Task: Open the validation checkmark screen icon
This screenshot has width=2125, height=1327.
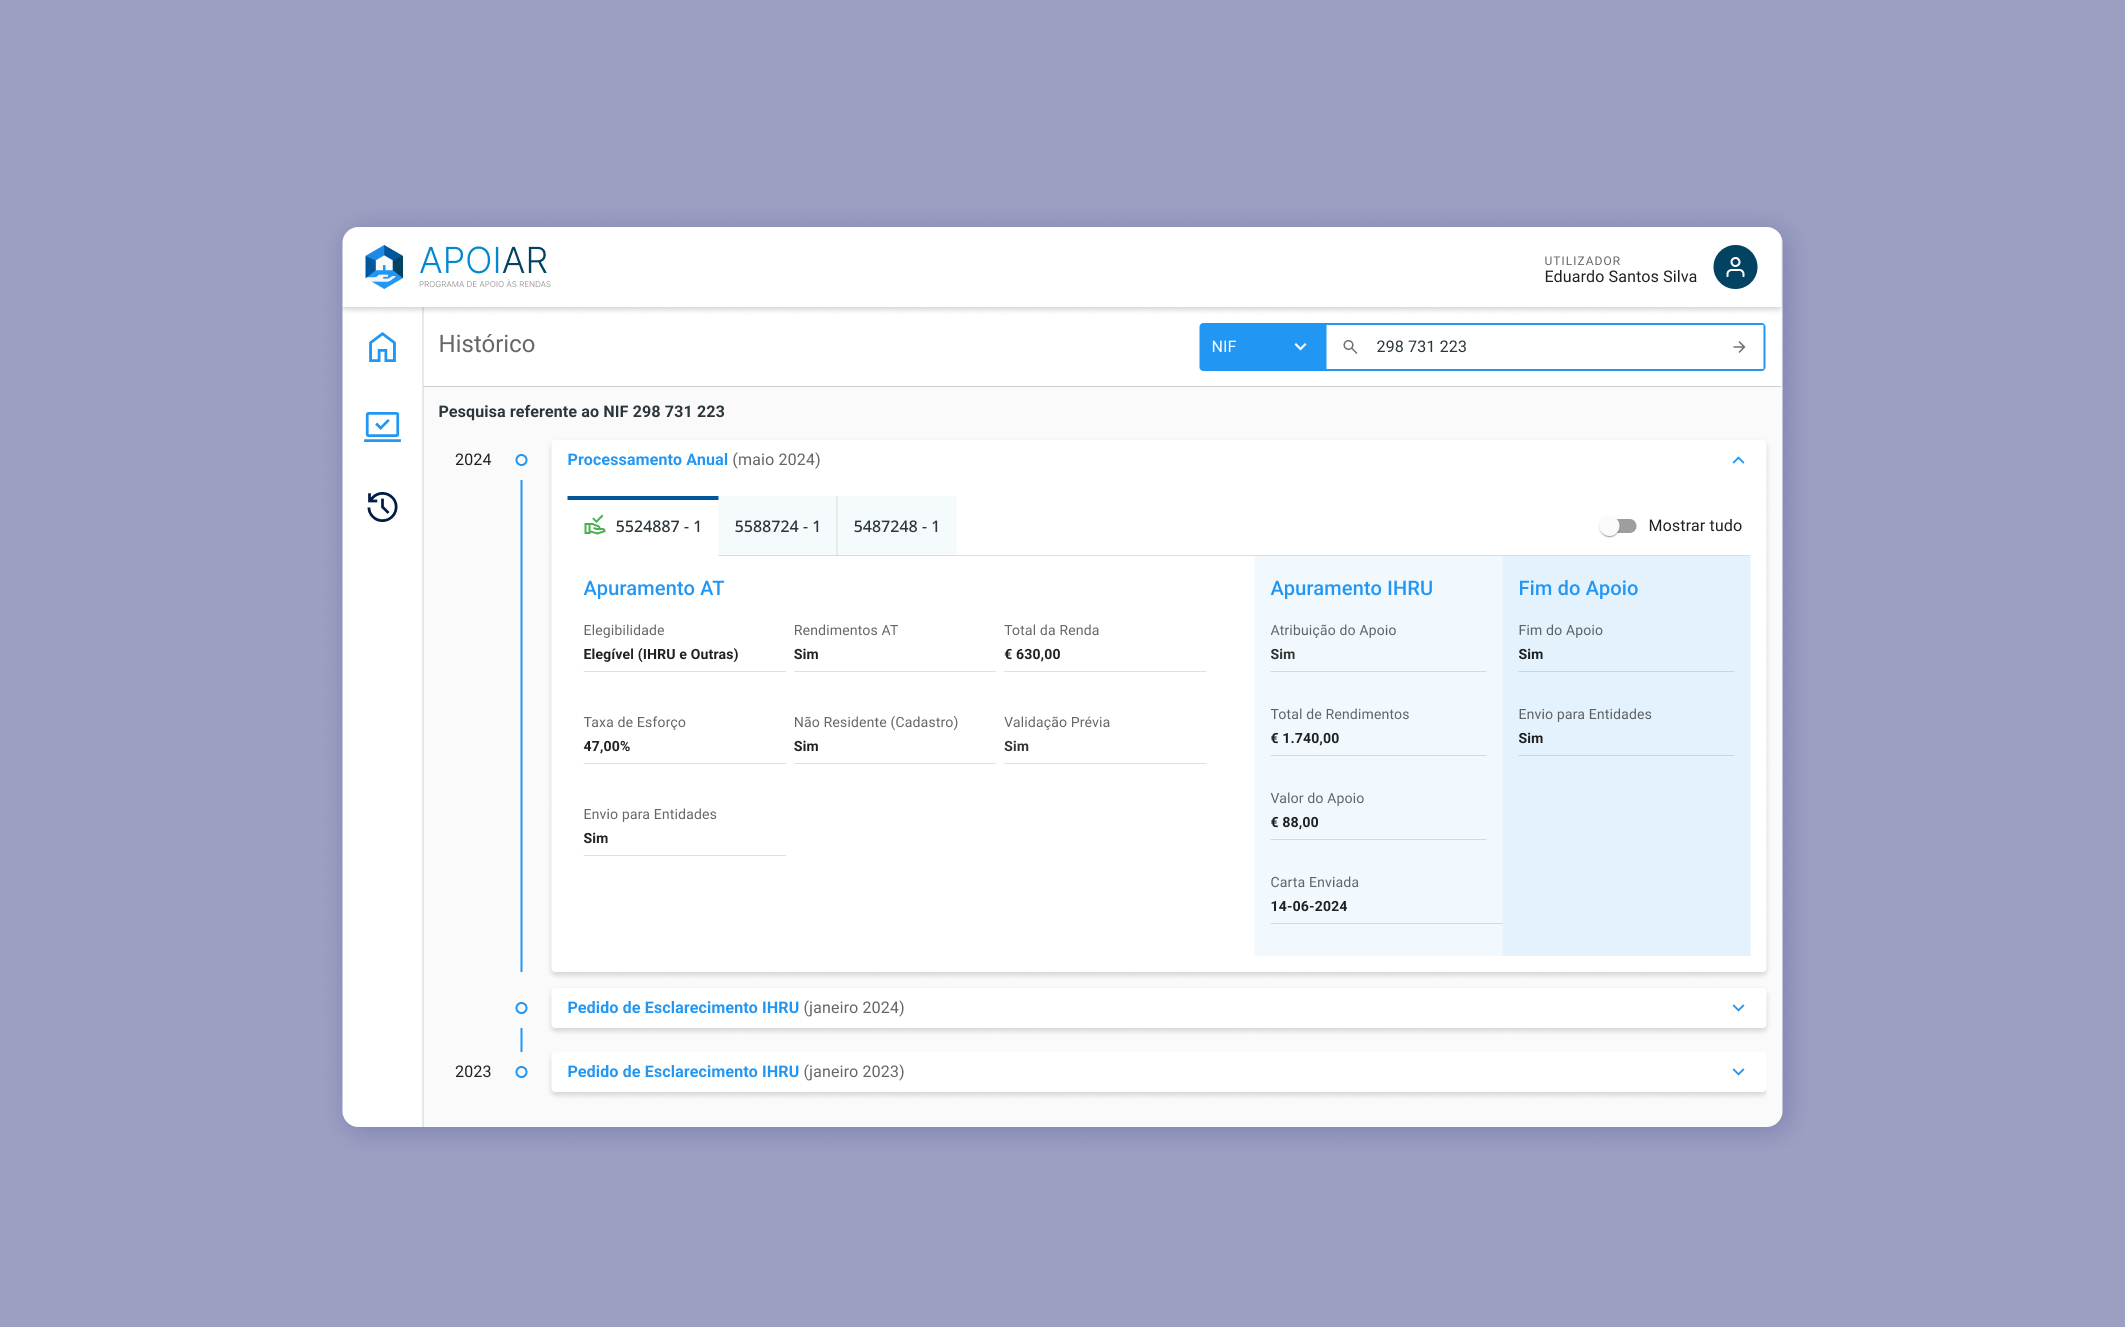Action: 382,426
